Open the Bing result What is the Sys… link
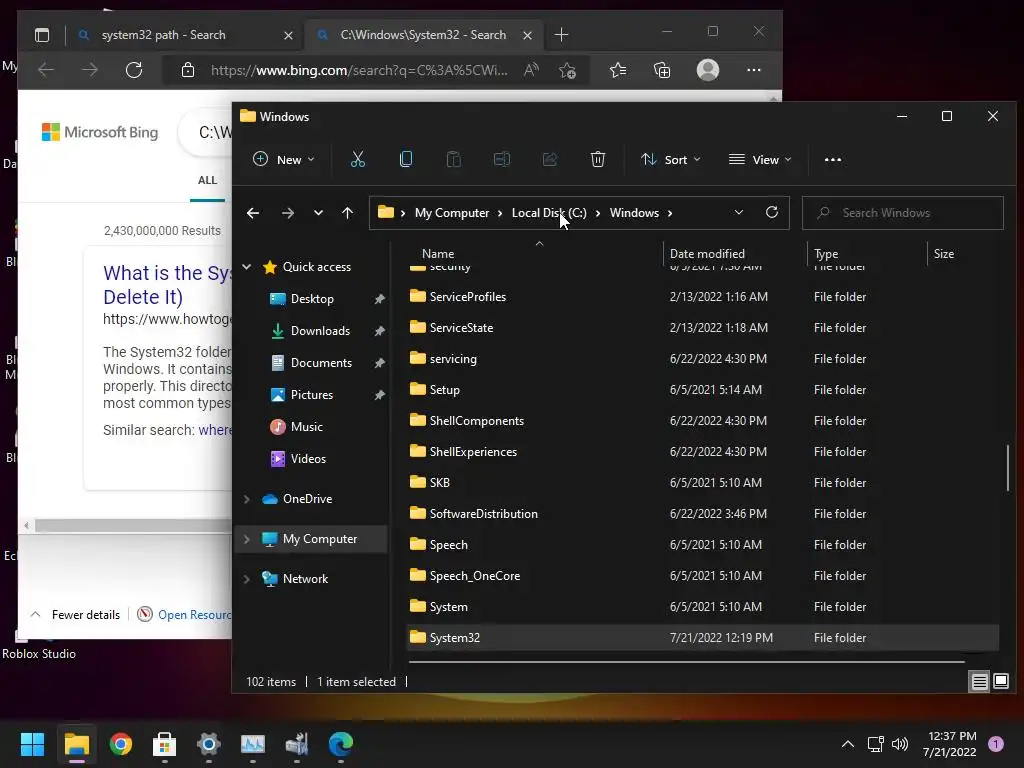 pyautogui.click(x=167, y=285)
